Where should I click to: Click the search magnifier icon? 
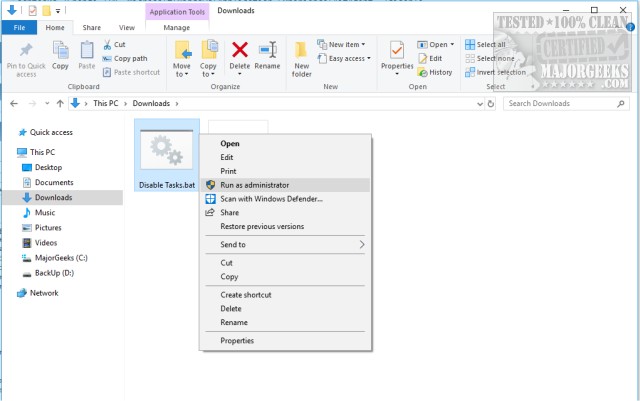click(x=620, y=104)
